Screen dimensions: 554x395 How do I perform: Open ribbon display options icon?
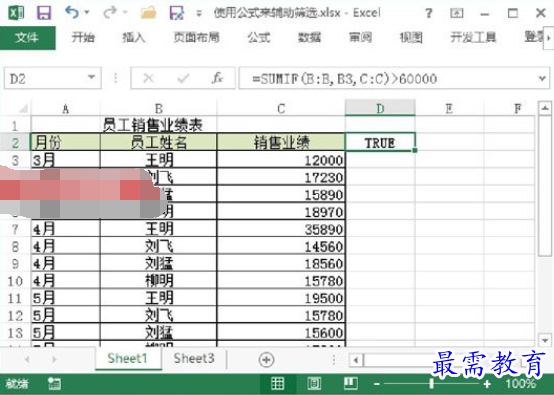coord(456,13)
